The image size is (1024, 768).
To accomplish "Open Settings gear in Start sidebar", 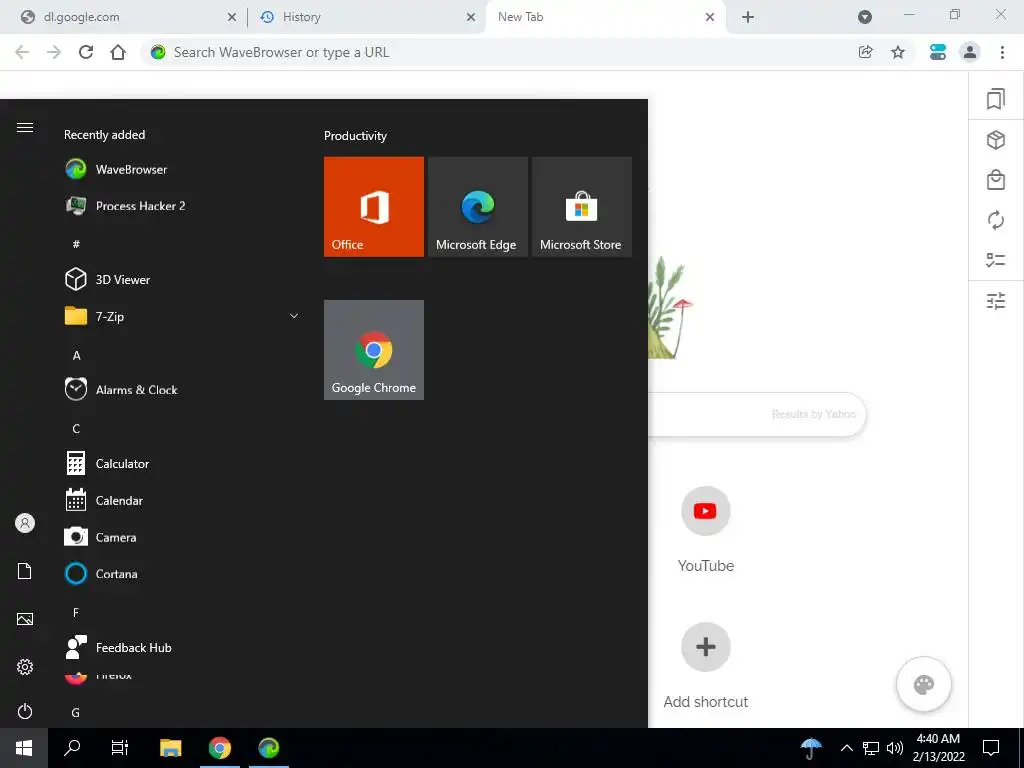I will (x=25, y=667).
